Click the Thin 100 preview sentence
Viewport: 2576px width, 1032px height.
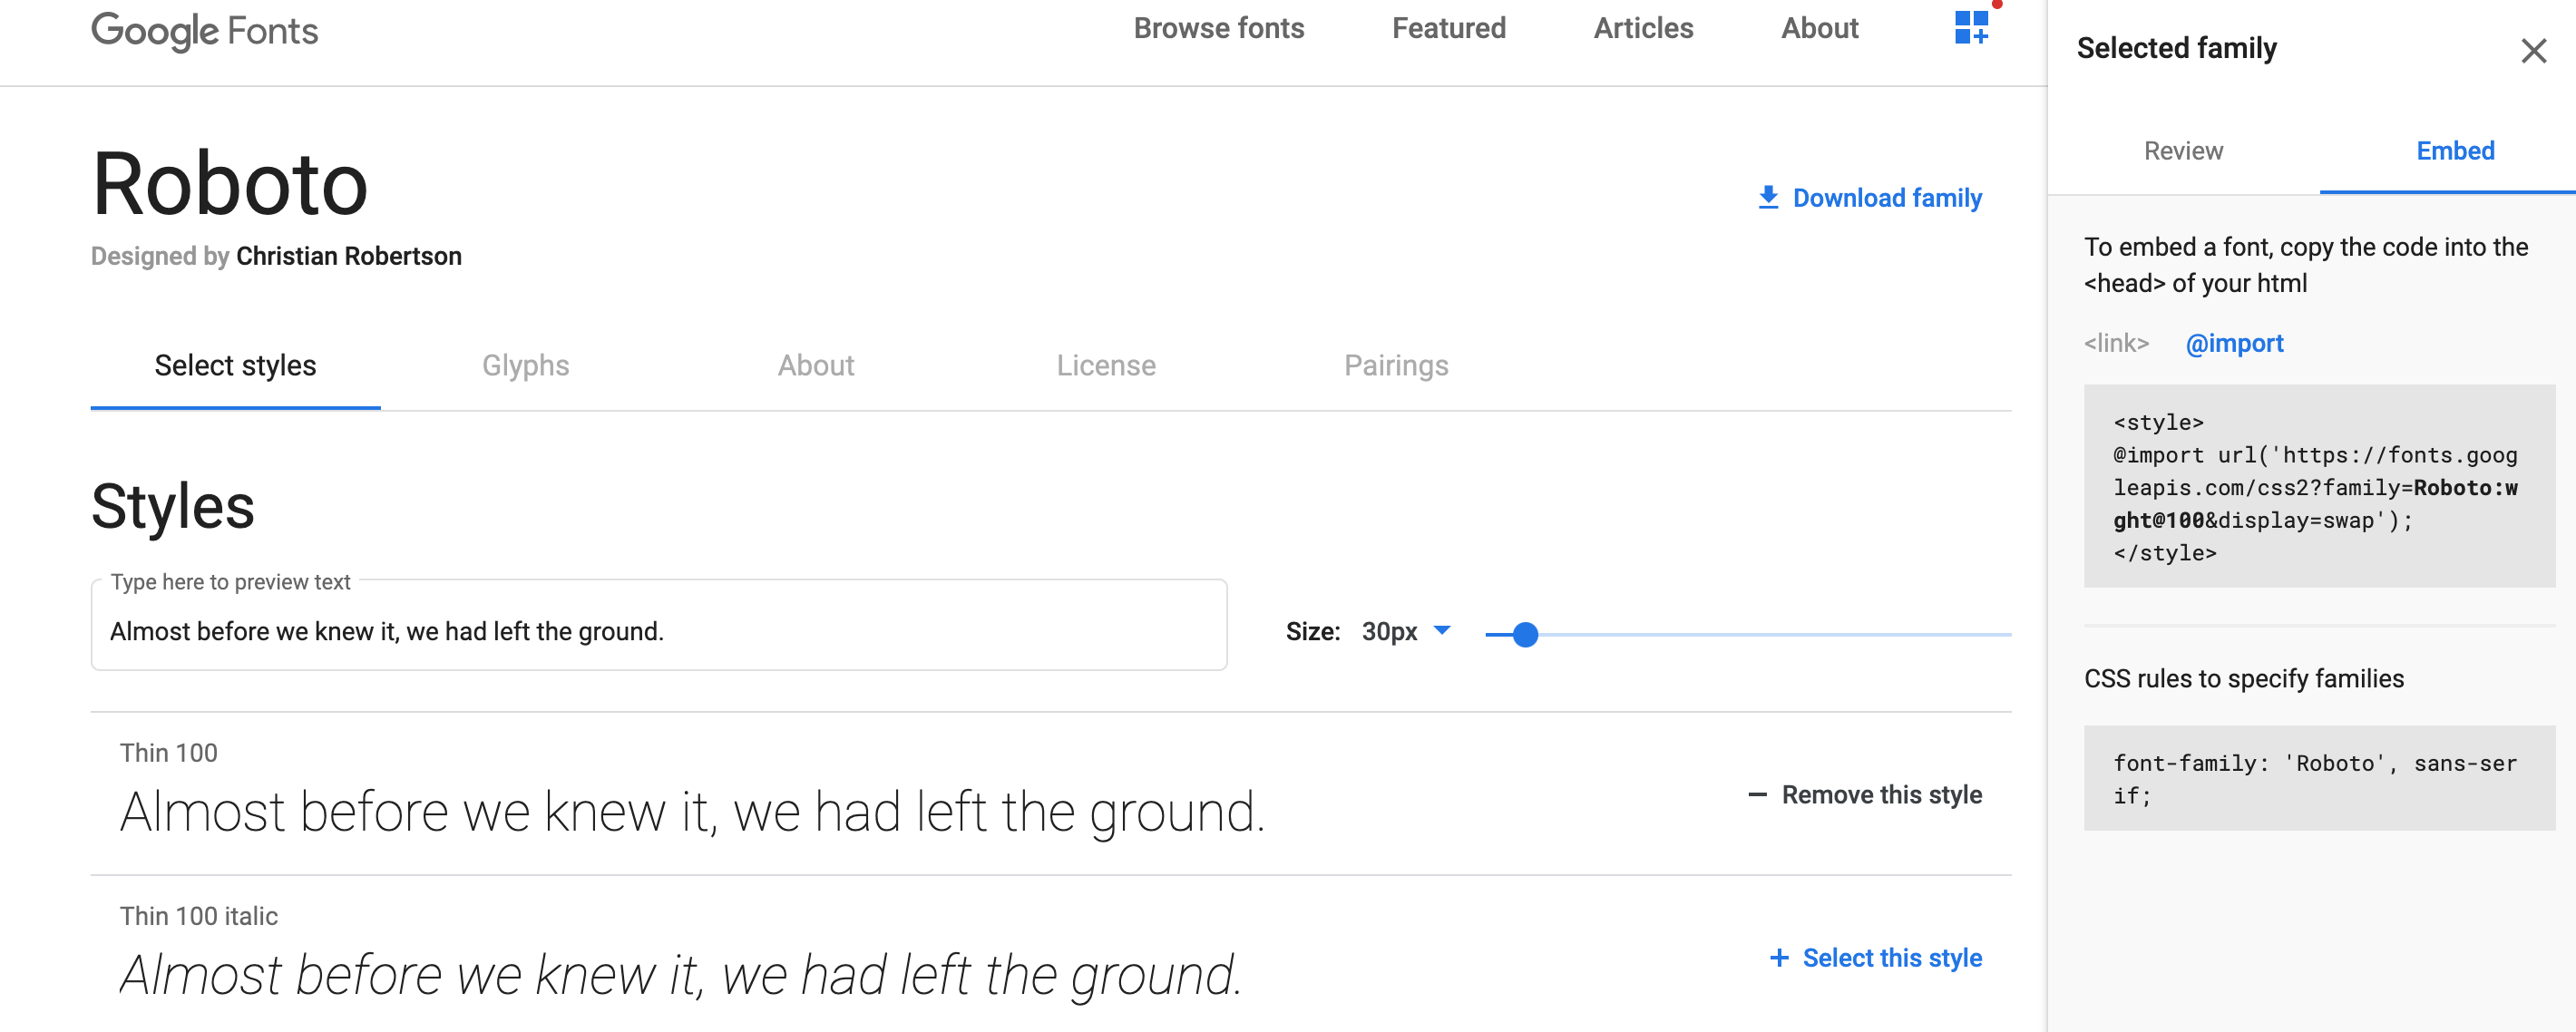(x=693, y=812)
